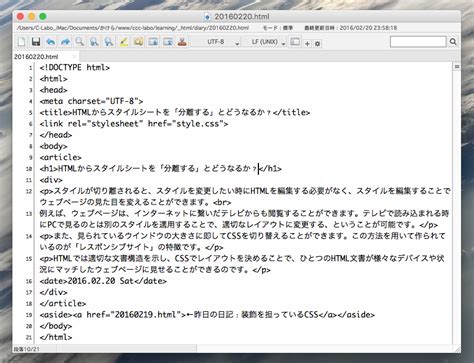Click the '</head>' closing tag line

coord(56,135)
